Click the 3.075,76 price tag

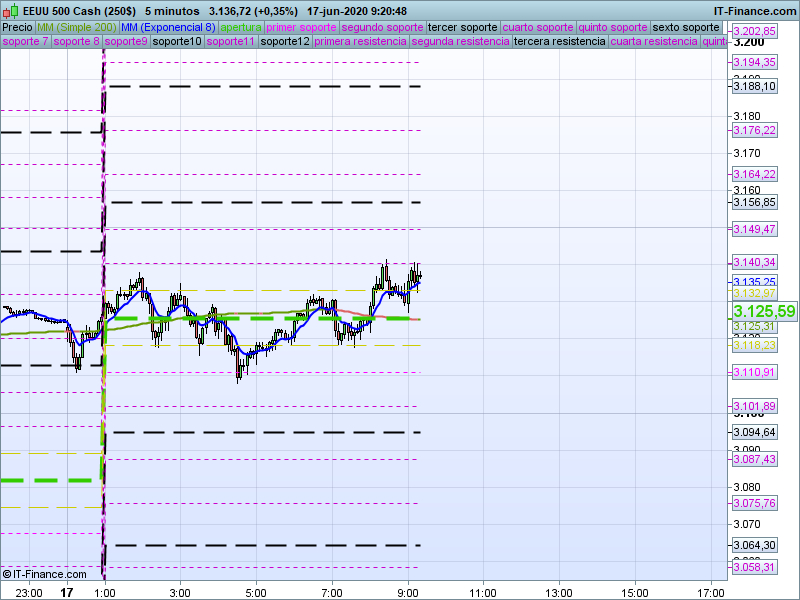coord(754,504)
